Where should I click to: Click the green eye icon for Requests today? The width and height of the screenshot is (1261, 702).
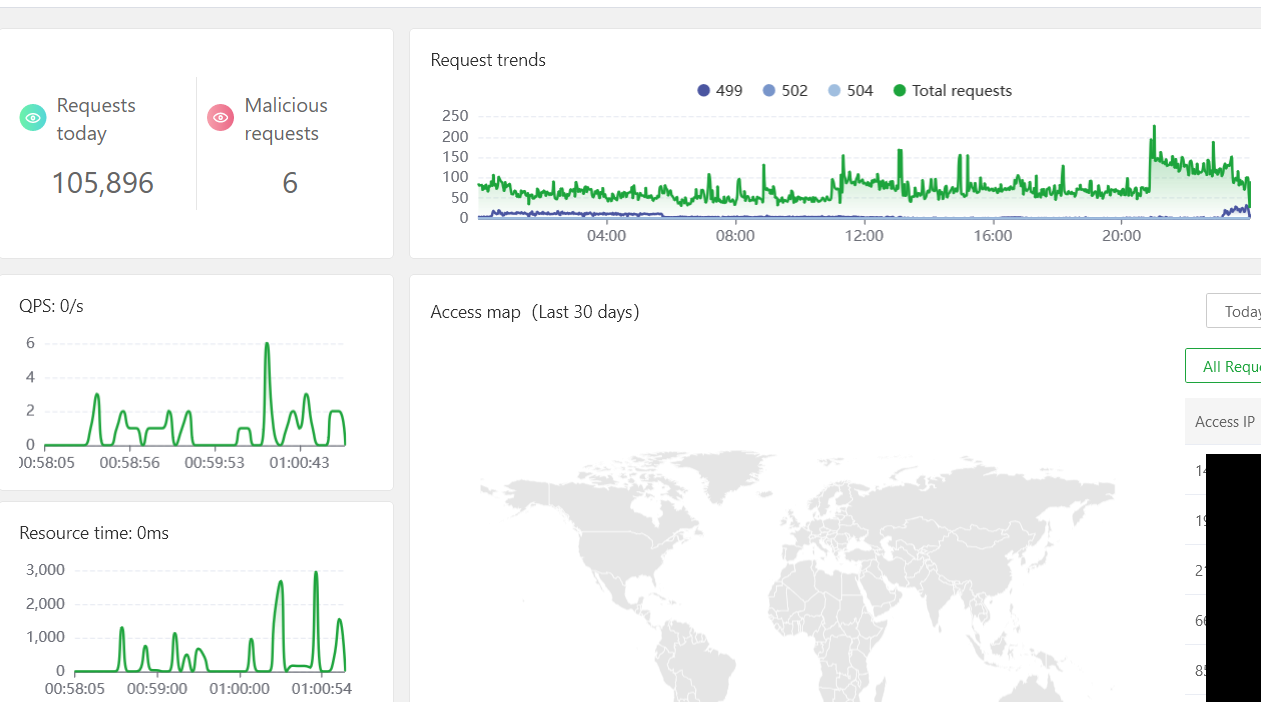pyautogui.click(x=33, y=118)
